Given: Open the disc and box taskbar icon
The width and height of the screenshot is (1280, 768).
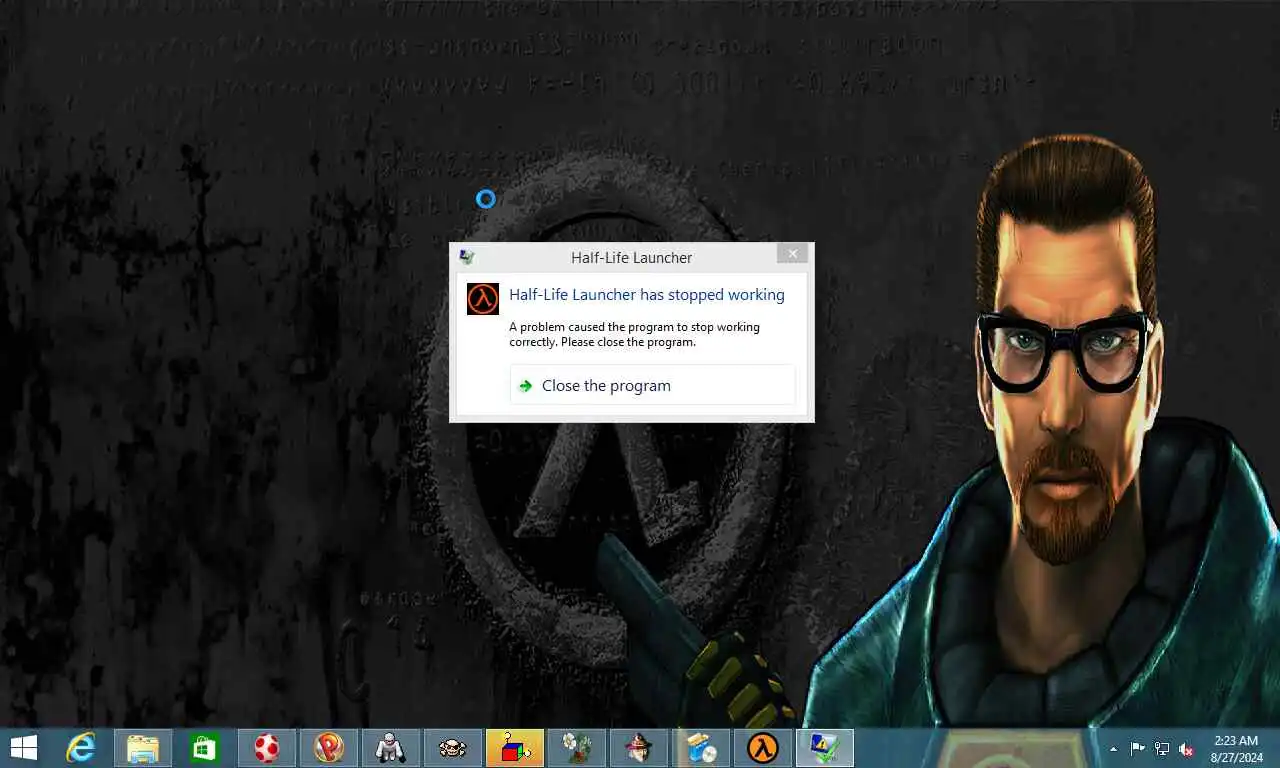Looking at the screenshot, I should click(701, 747).
